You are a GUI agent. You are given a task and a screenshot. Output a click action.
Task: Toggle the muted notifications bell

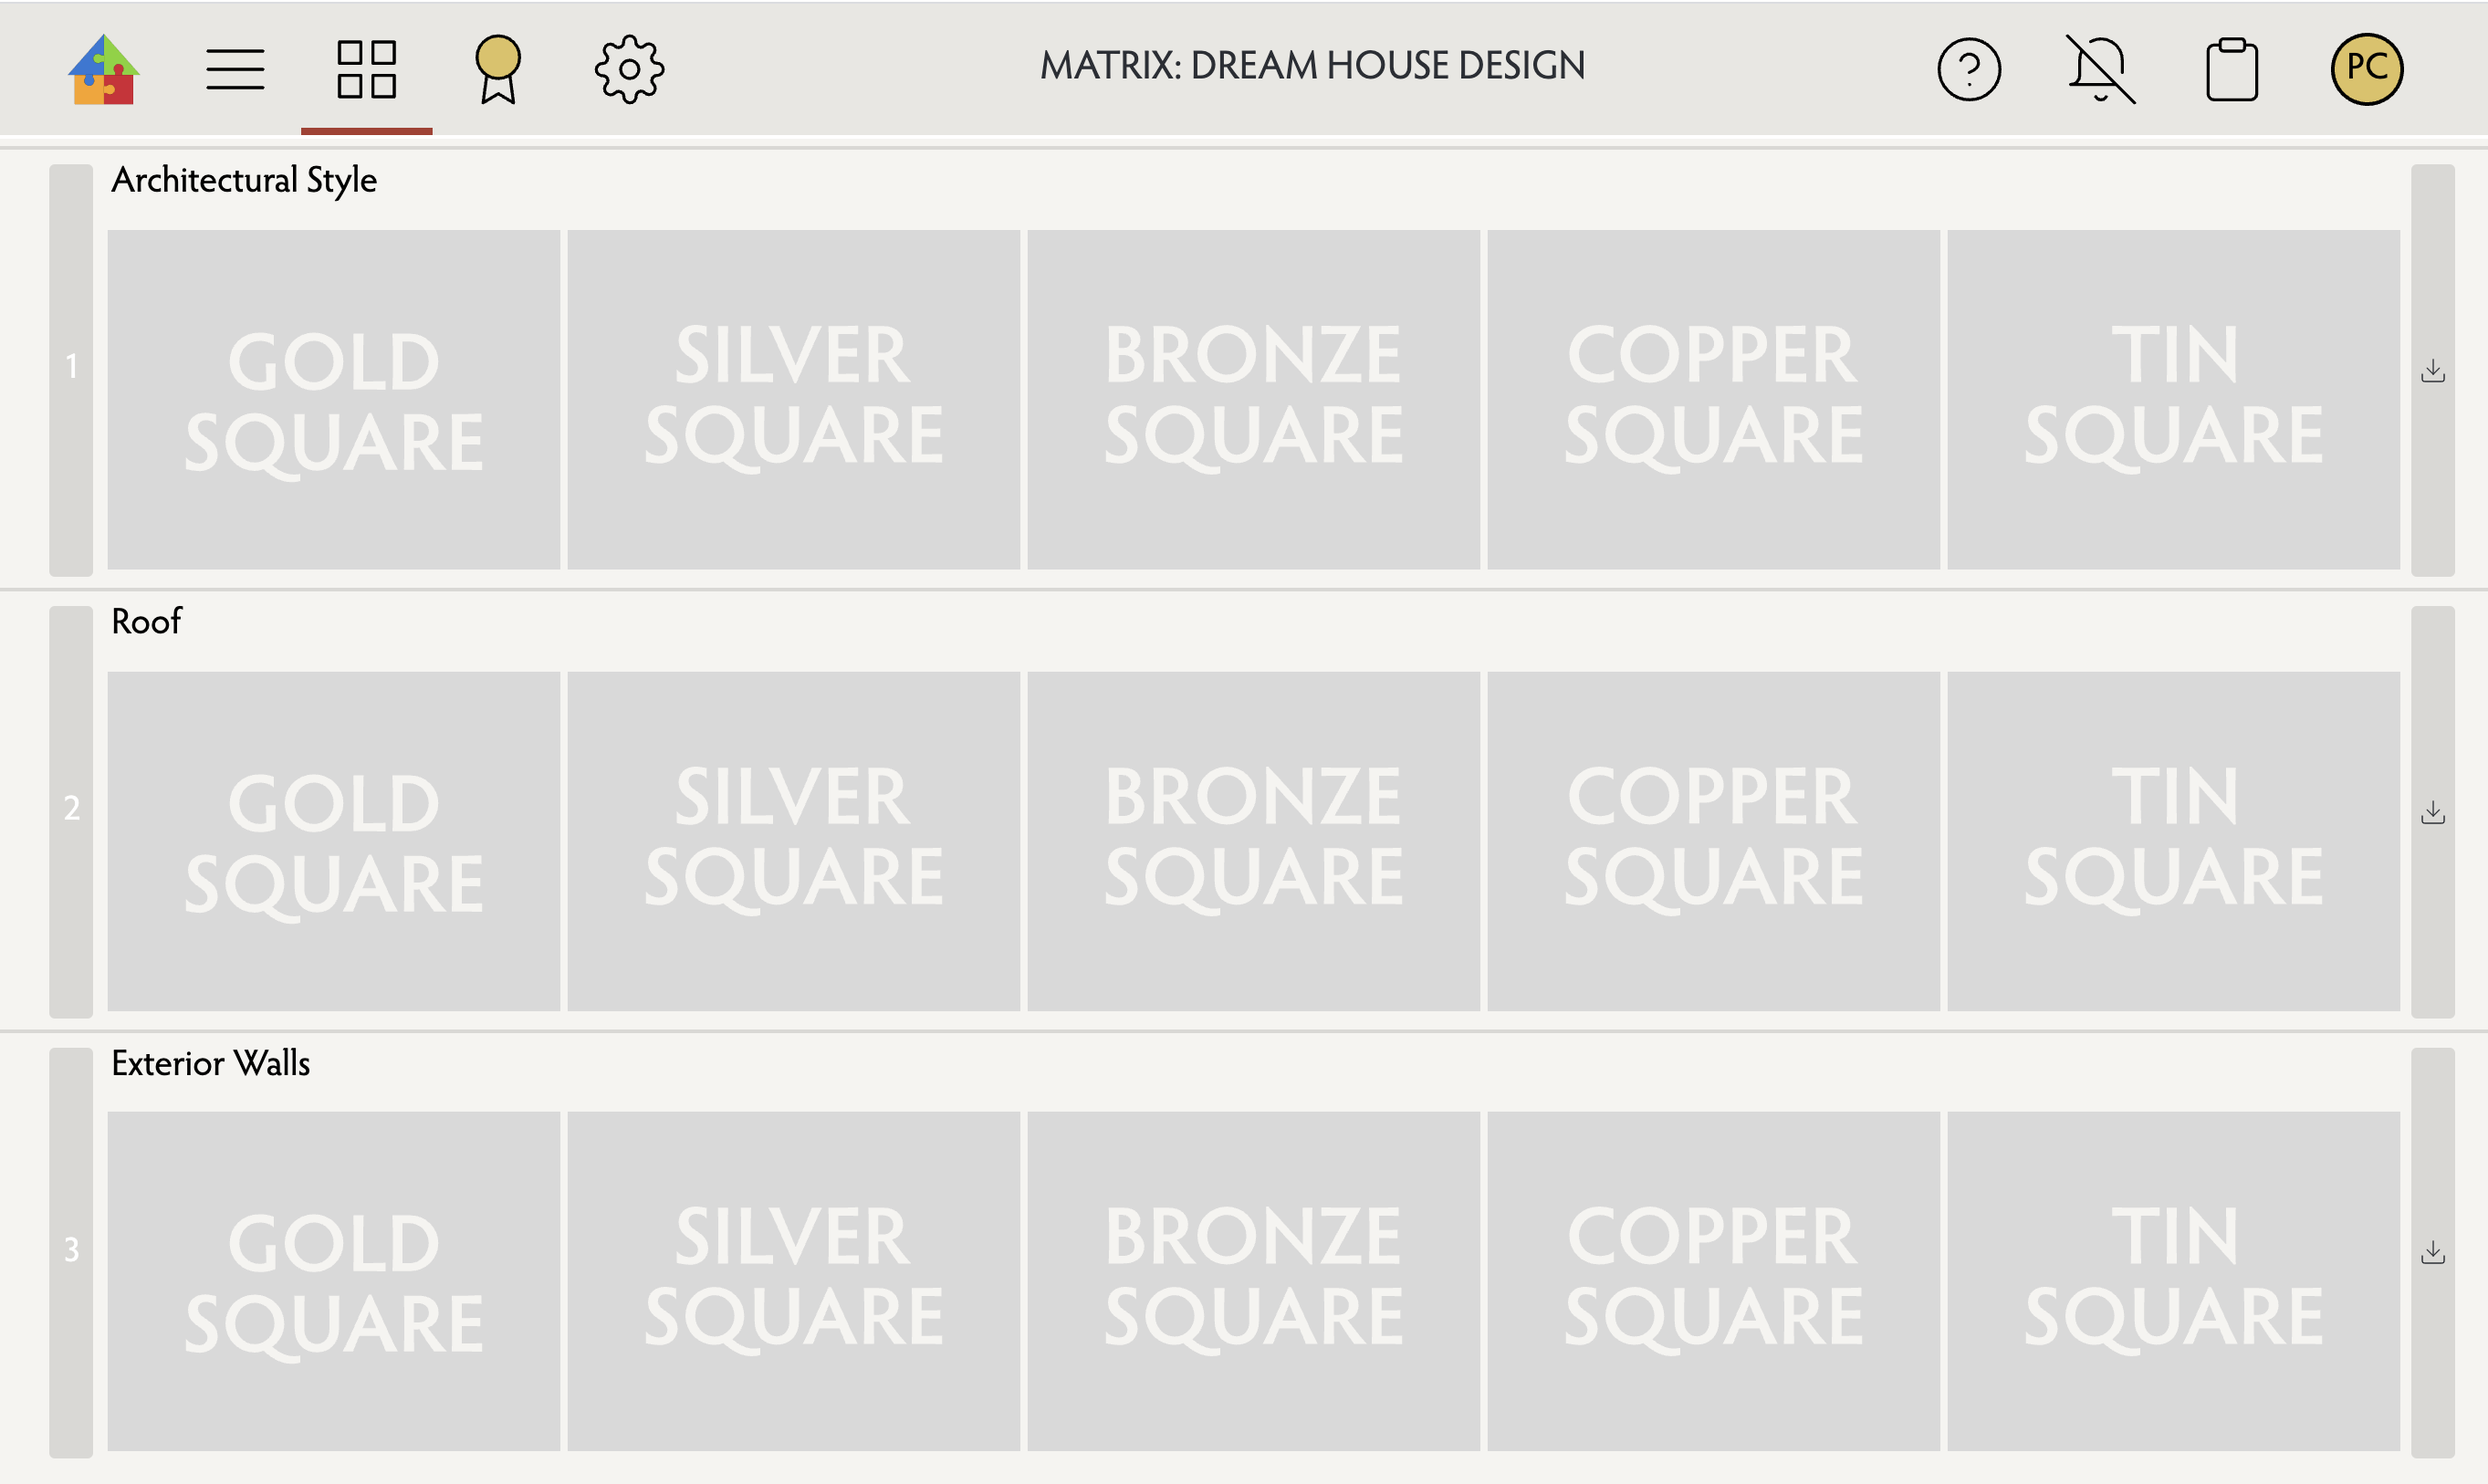(2100, 69)
